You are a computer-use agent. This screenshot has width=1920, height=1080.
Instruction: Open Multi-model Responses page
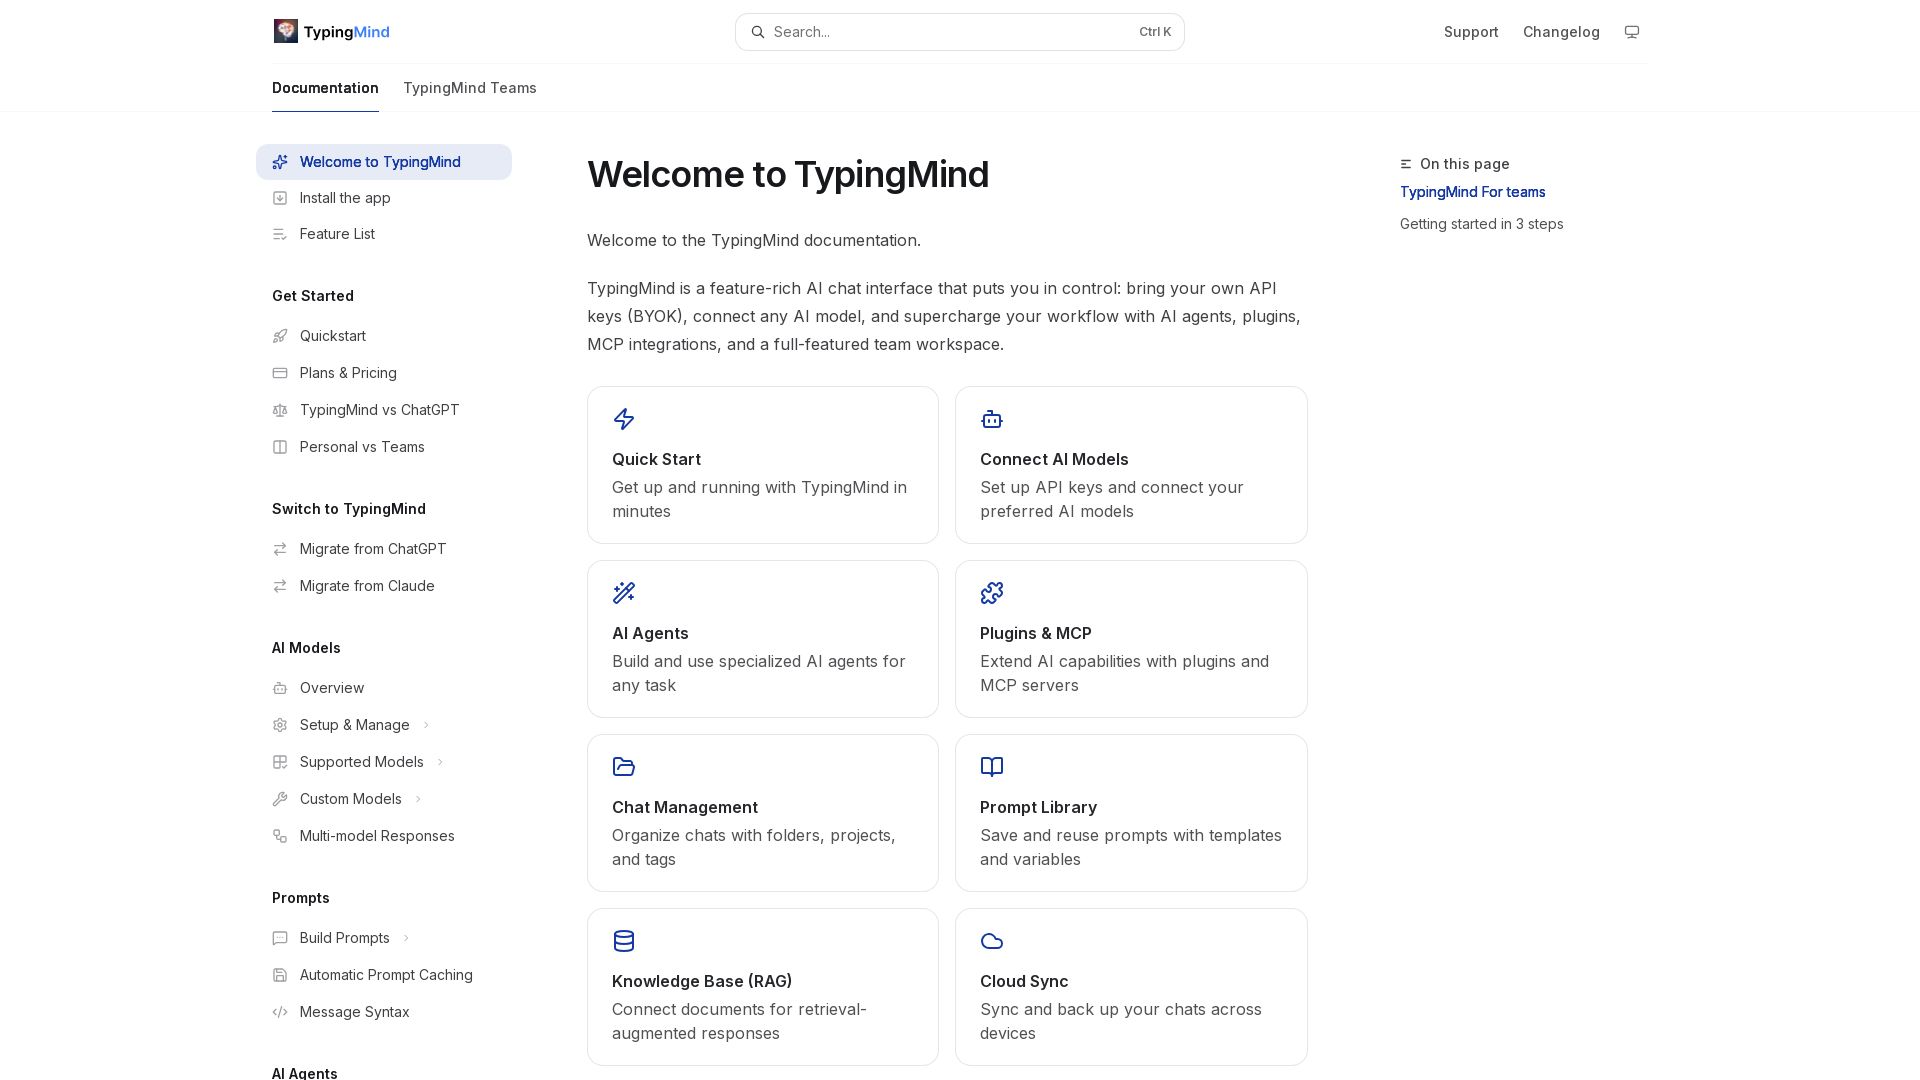[384, 836]
